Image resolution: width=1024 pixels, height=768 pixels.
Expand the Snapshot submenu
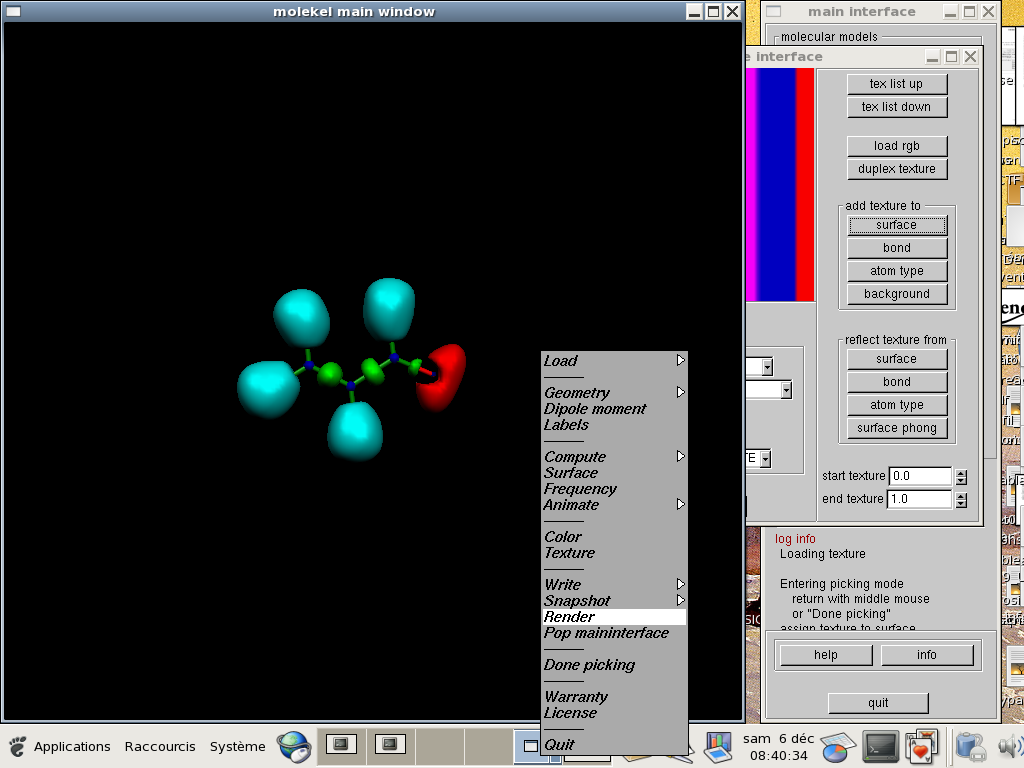click(614, 601)
